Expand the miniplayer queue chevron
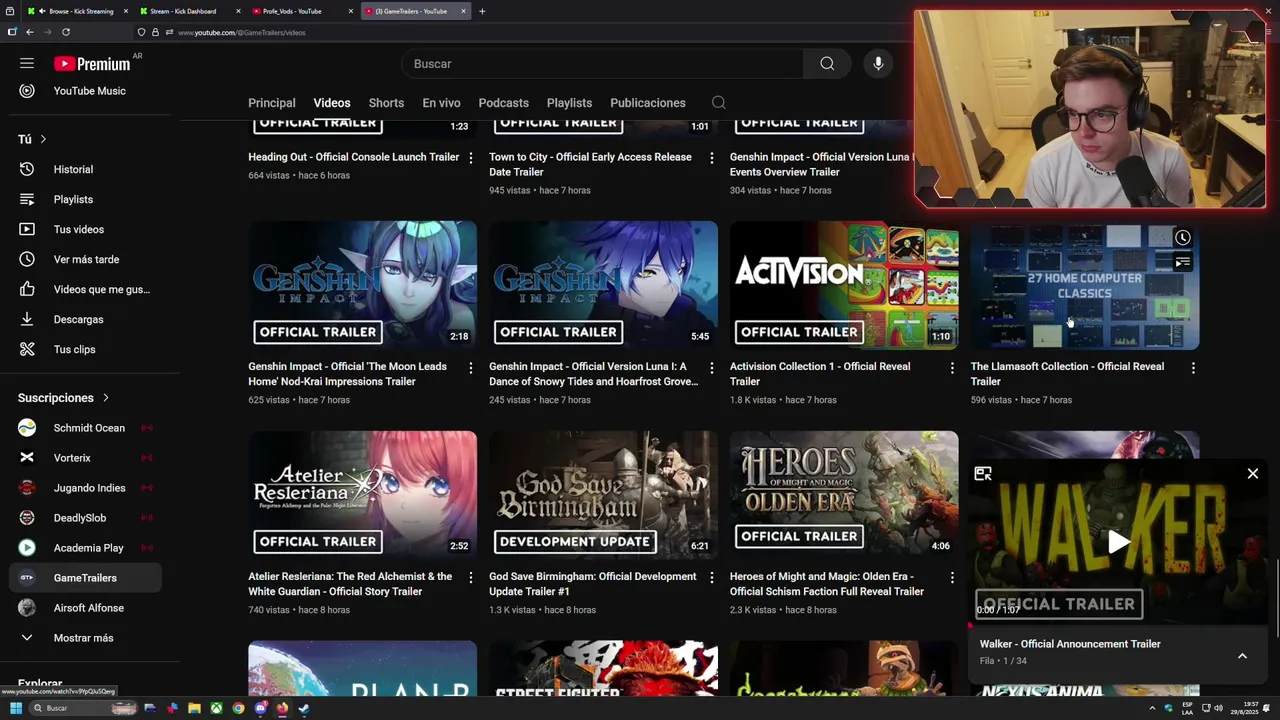Viewport: 1280px width, 720px height. click(1242, 656)
